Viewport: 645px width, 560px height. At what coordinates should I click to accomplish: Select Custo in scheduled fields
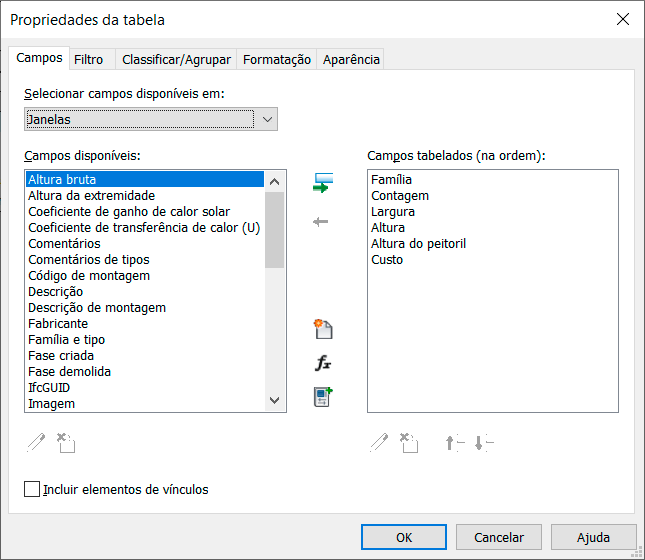click(x=492, y=260)
